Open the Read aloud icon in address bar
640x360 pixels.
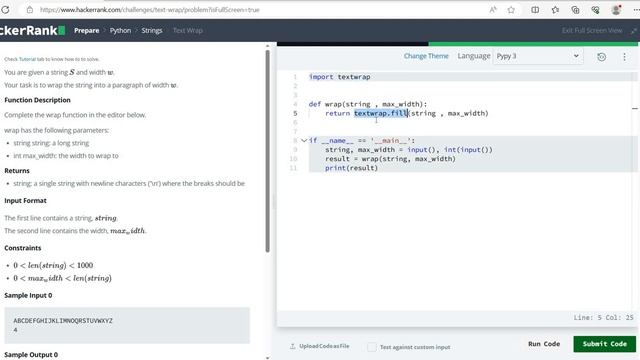(493, 10)
